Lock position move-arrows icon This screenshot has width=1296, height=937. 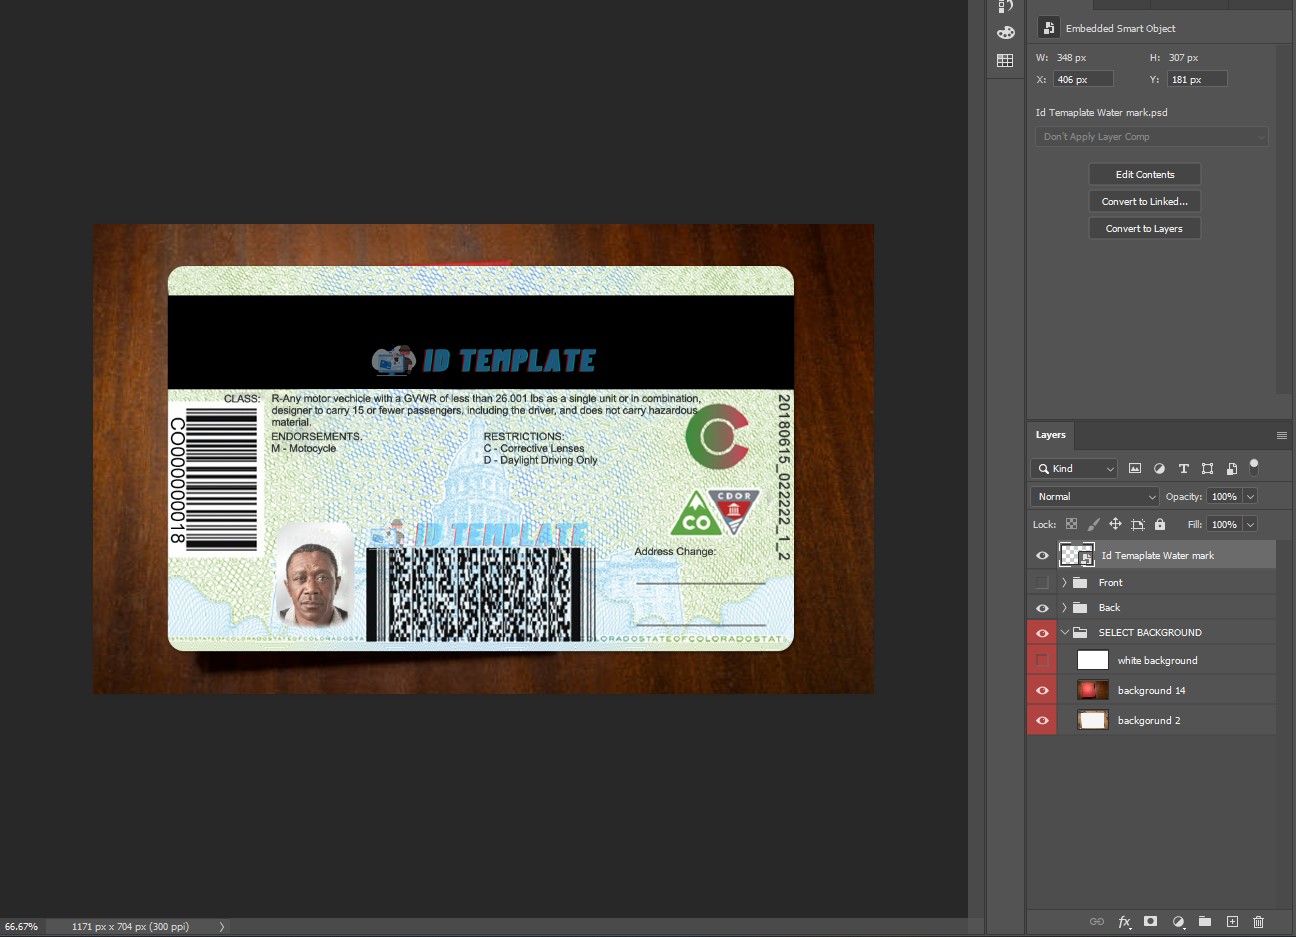click(1115, 524)
